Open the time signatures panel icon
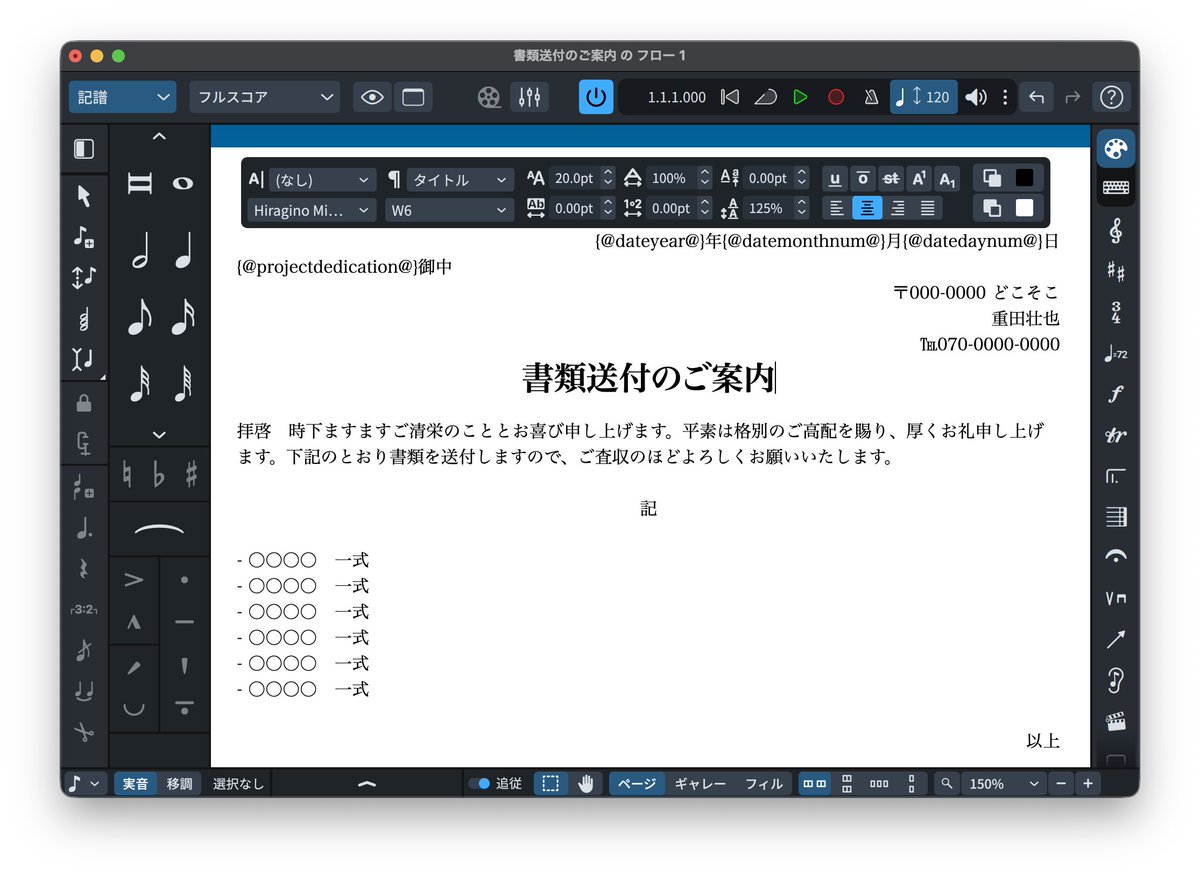 point(1116,312)
